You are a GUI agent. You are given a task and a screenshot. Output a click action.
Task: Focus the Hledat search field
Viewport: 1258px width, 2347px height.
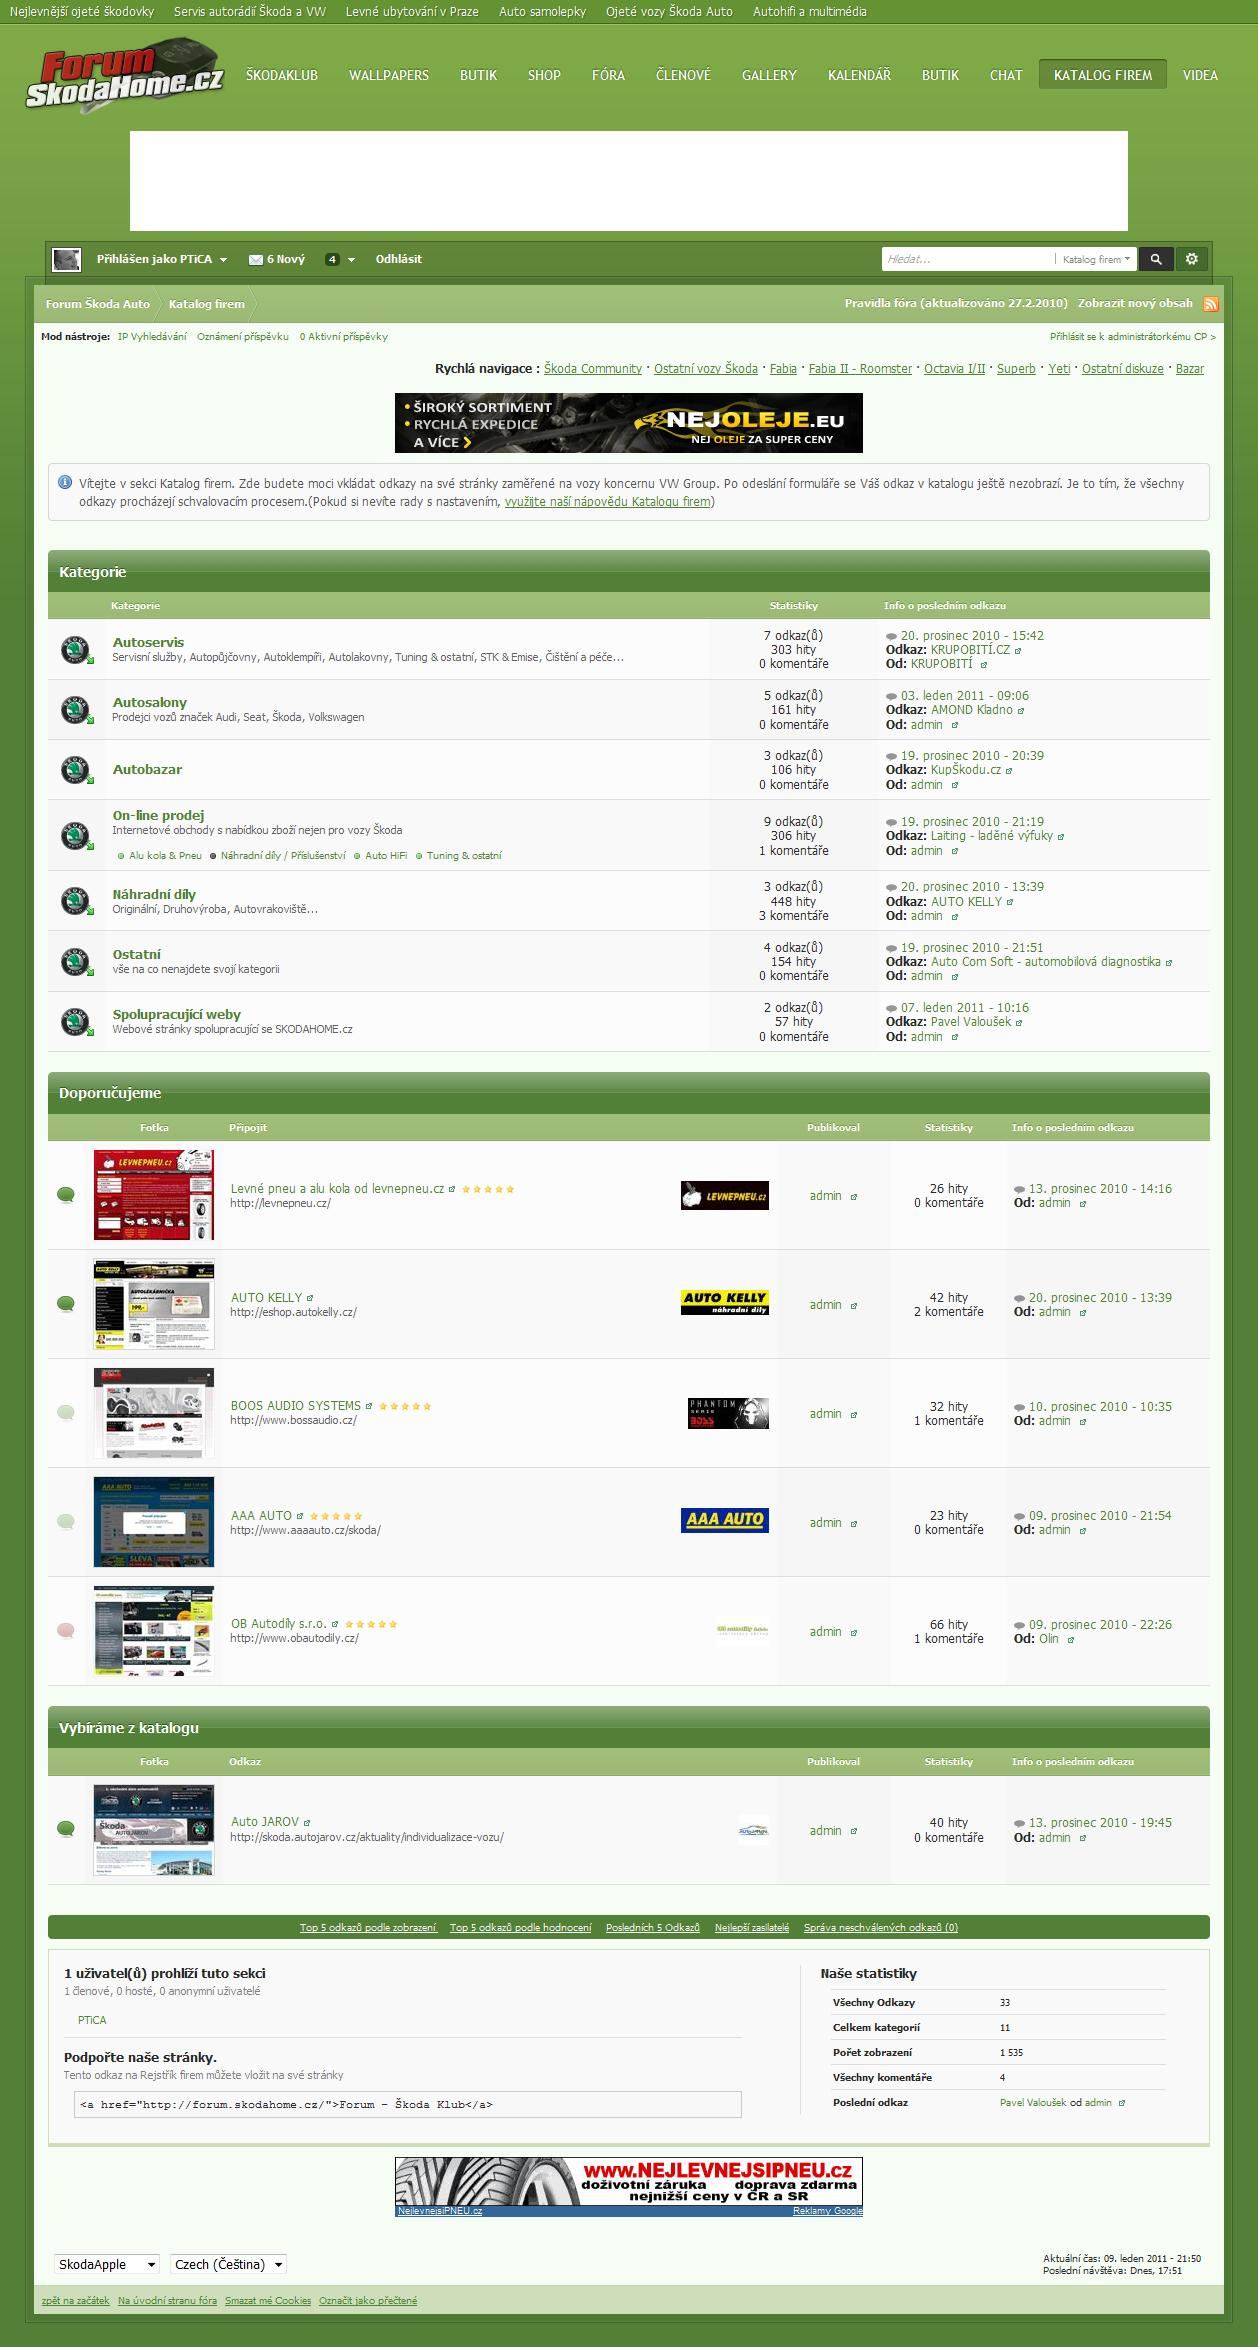968,259
